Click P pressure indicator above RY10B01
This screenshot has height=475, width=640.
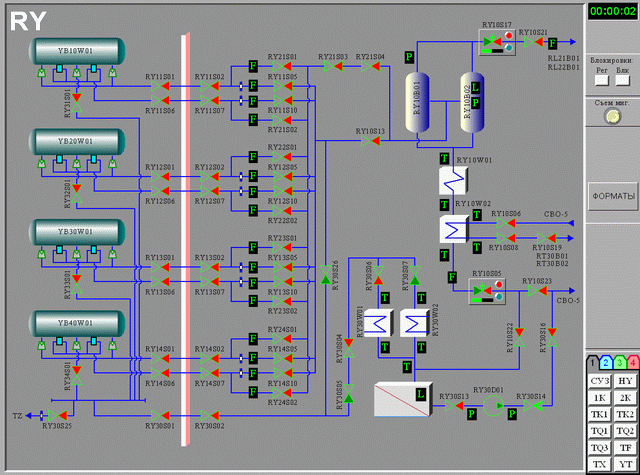click(x=409, y=57)
